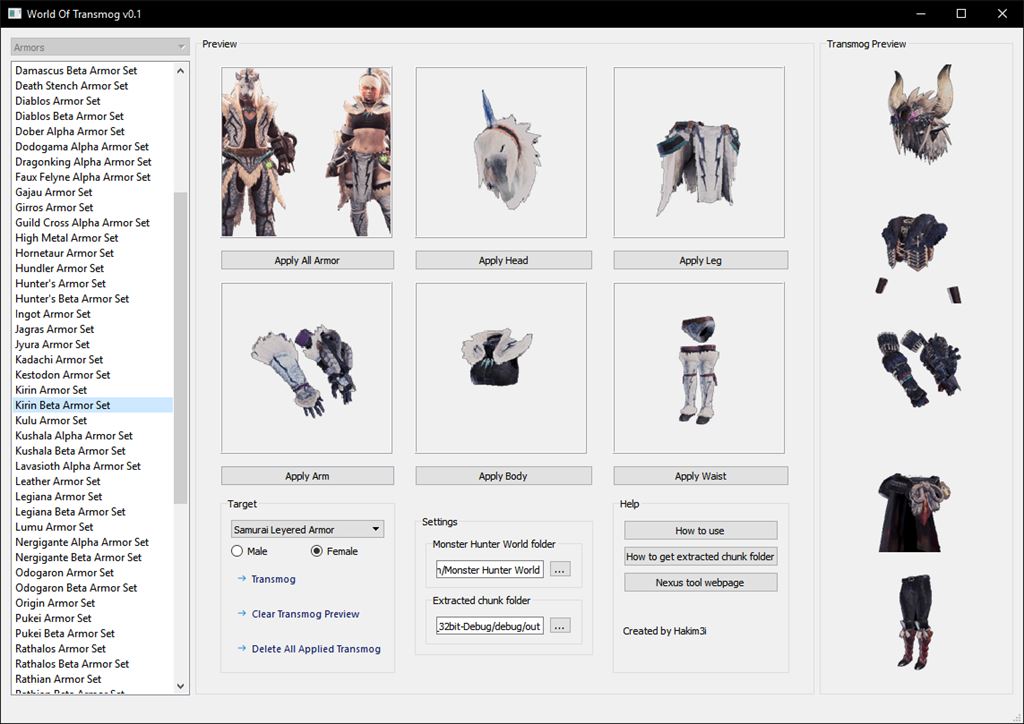1024x724 pixels.
Task: Open the Nexus tool webpage
Action: click(701, 582)
